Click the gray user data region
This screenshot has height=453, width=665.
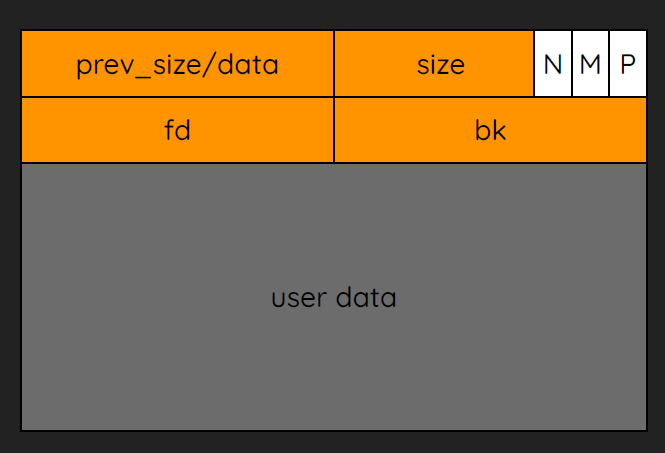(x=334, y=296)
